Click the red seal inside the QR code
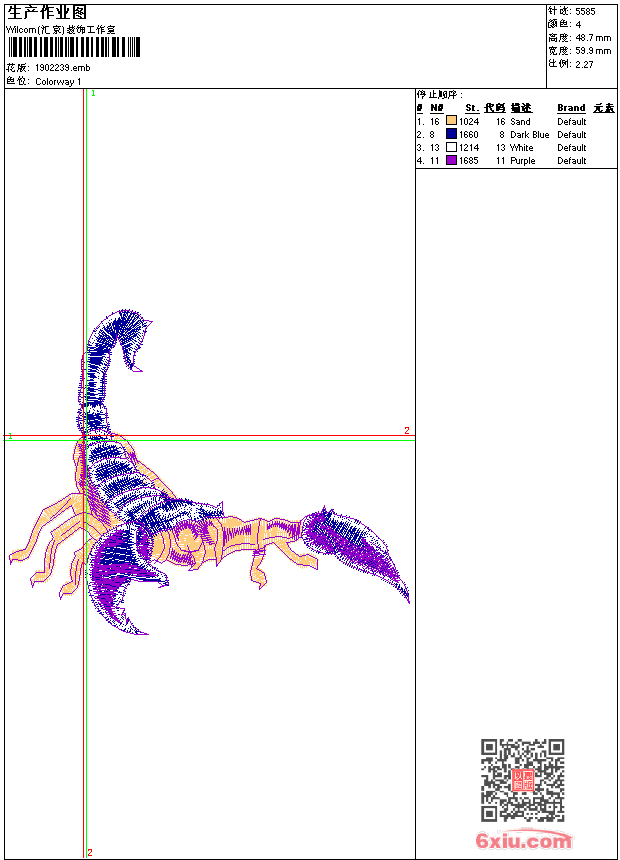620x860 pixels. (x=522, y=780)
